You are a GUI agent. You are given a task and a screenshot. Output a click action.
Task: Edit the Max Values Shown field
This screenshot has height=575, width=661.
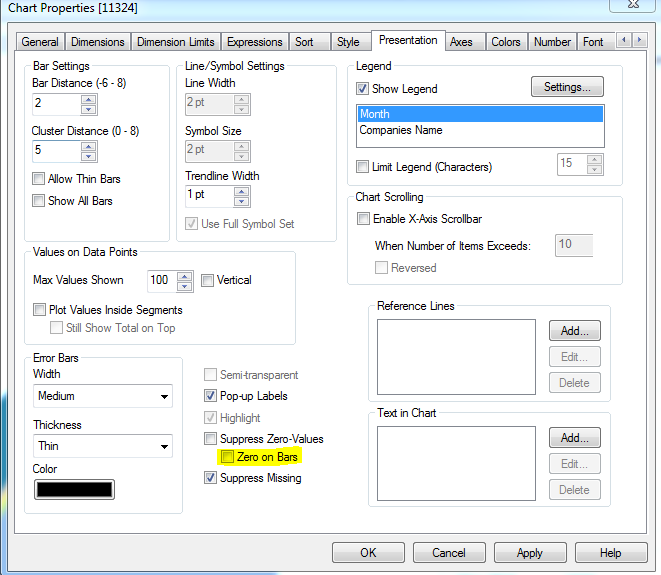162,281
